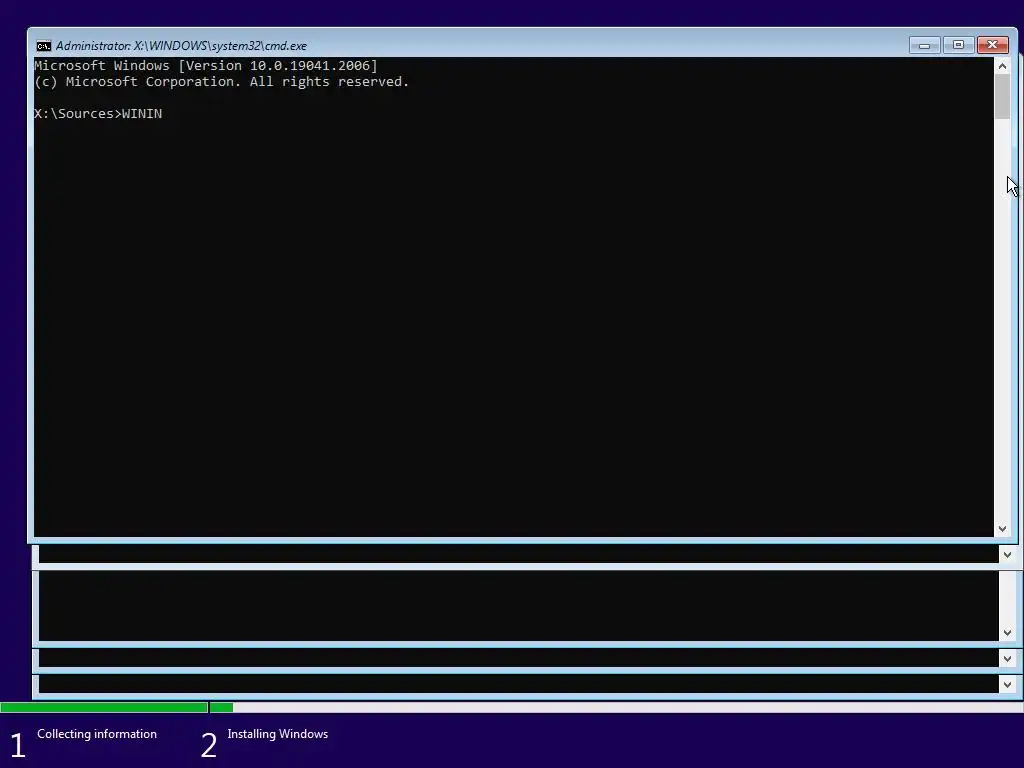The image size is (1024, 768).
Task: Click the cmd.exe icon in title bar
Action: 44,46
